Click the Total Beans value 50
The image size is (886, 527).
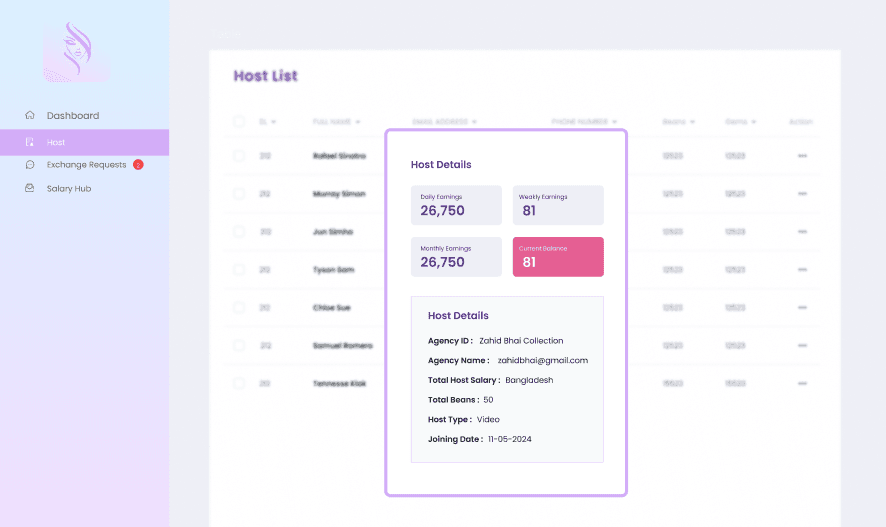pos(488,400)
